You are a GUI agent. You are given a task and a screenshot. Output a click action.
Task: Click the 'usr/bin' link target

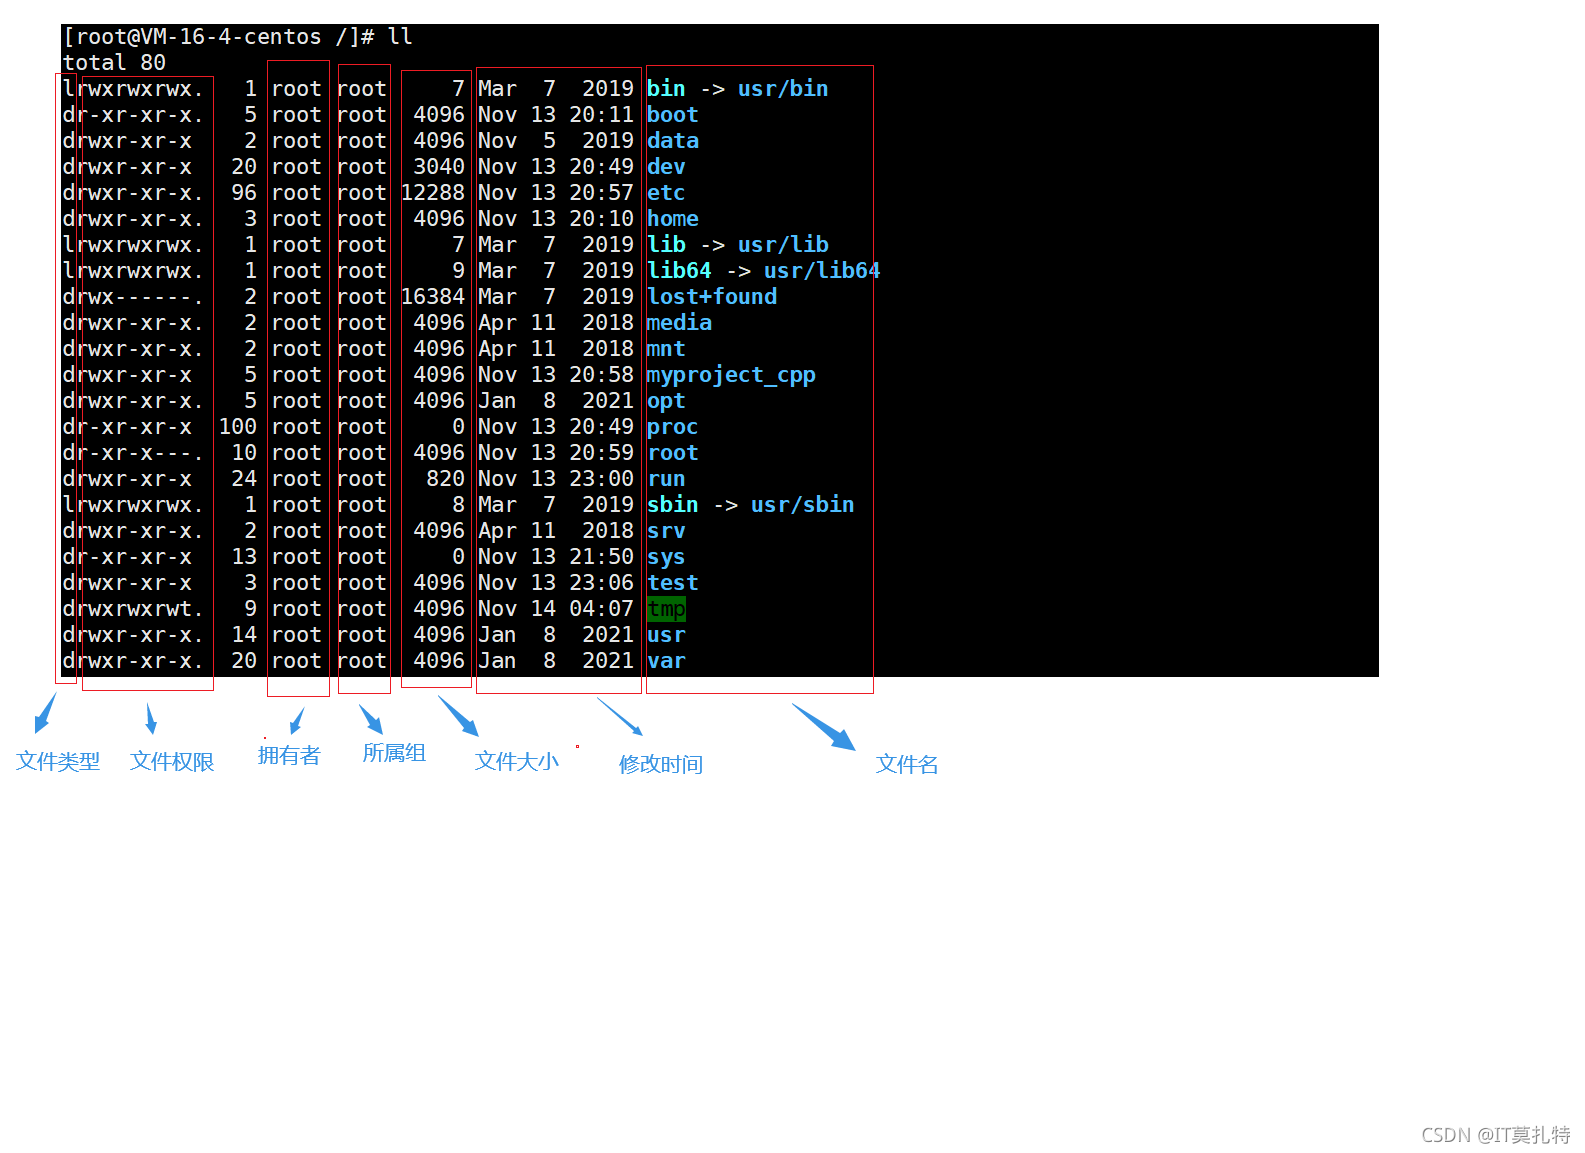point(783,89)
